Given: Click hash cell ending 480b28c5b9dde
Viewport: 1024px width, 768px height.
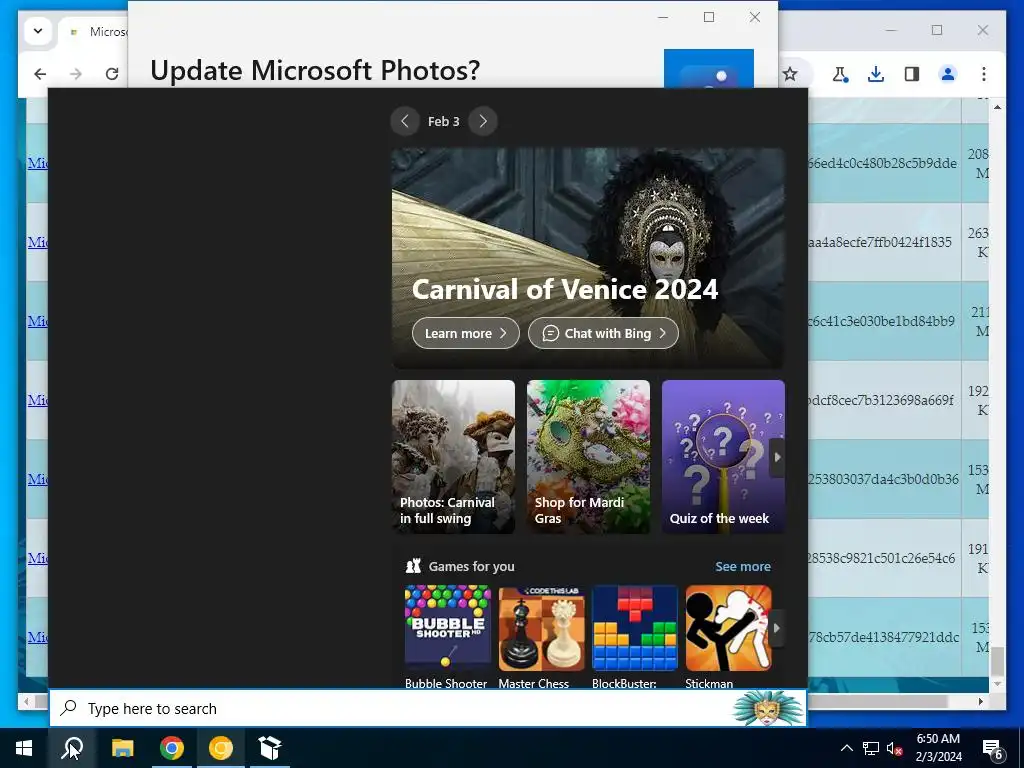Looking at the screenshot, I should point(883,163).
